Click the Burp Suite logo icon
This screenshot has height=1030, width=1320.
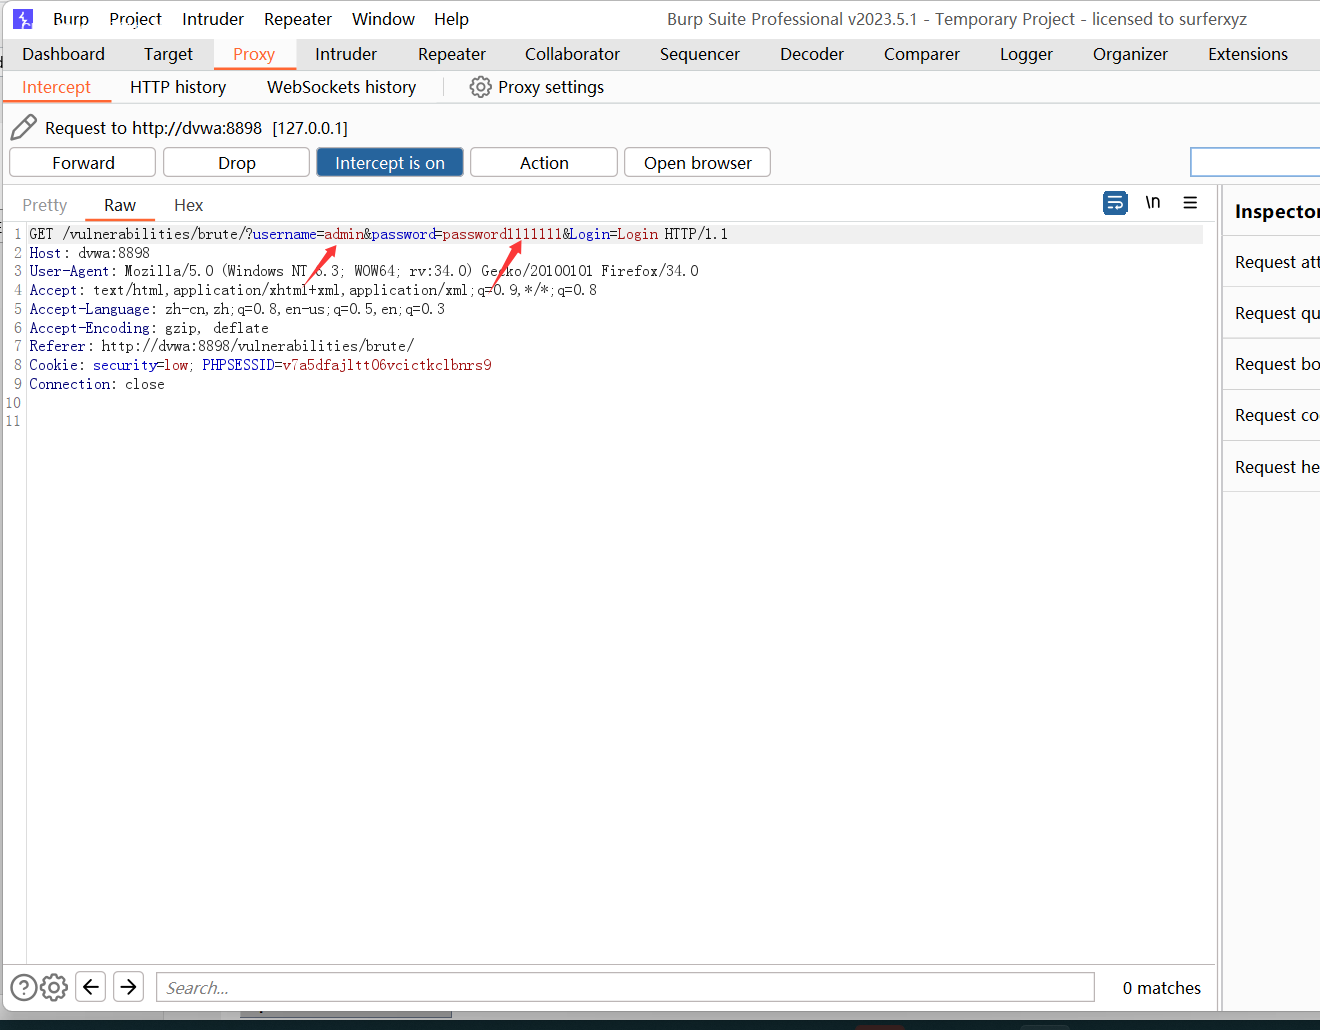pyautogui.click(x=22, y=19)
